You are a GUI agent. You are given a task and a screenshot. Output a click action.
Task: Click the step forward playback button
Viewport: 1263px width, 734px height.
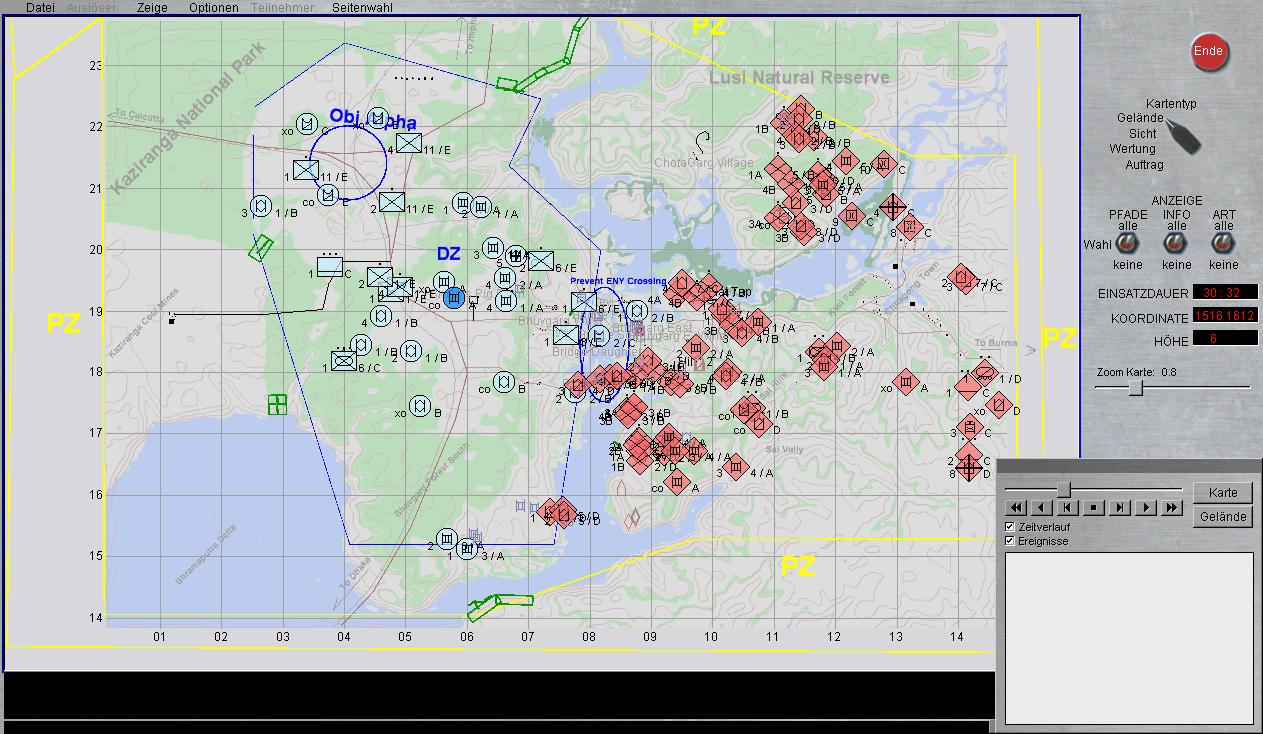click(1120, 508)
